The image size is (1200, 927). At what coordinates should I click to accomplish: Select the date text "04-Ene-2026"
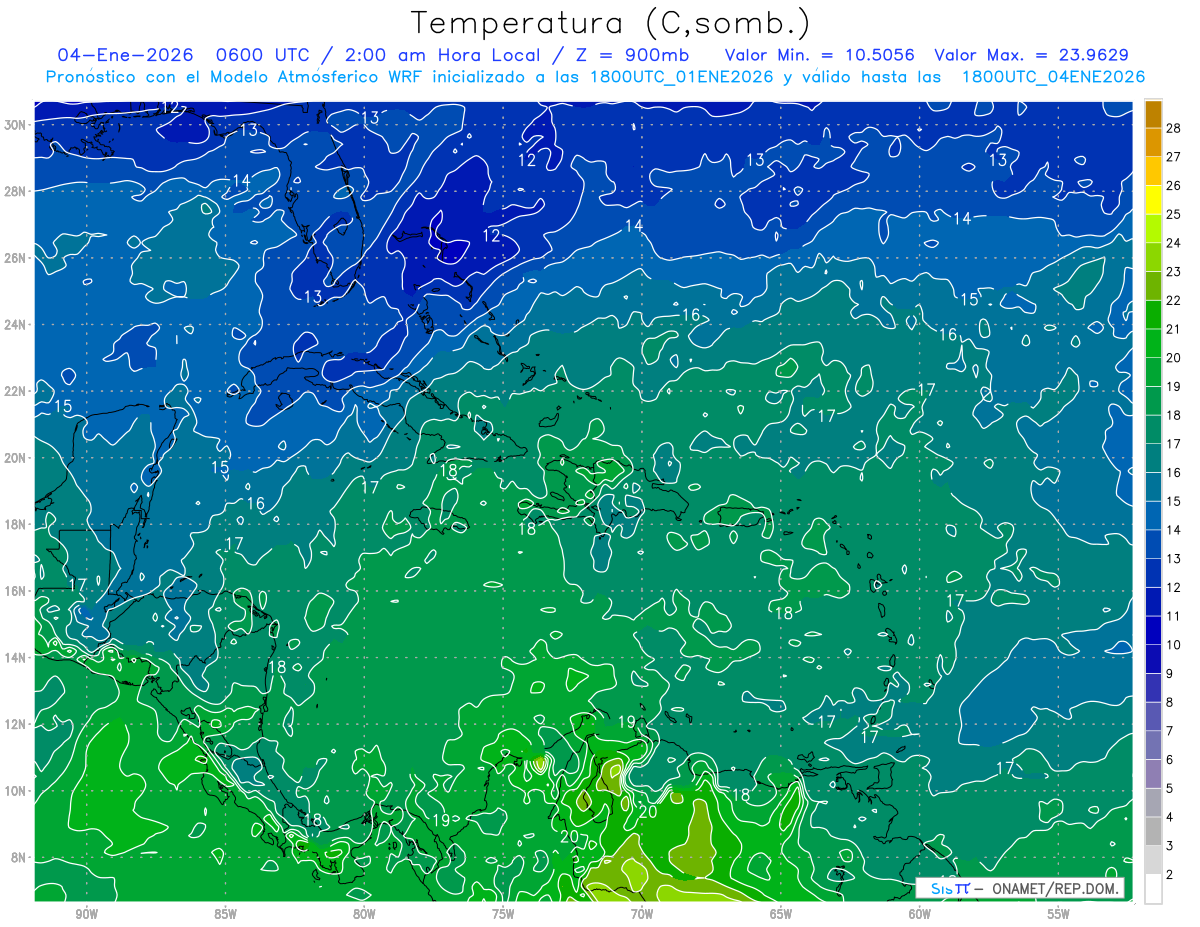point(127,55)
